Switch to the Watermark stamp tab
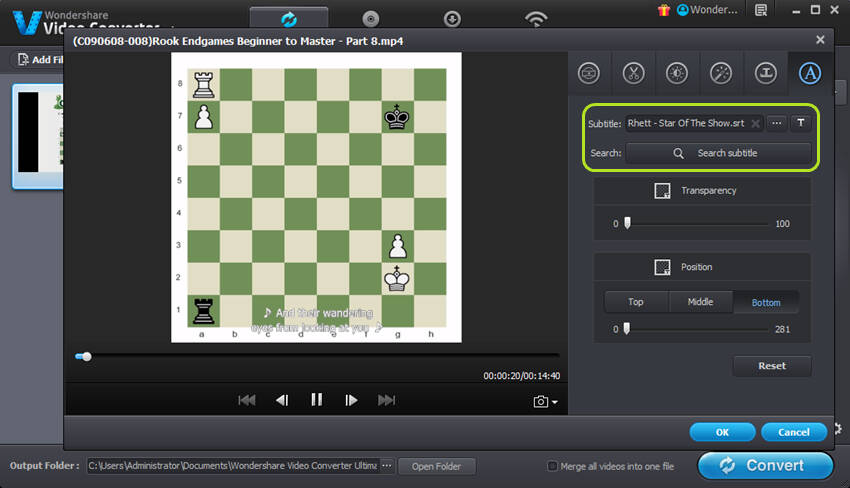The width and height of the screenshot is (850, 488). (764, 73)
